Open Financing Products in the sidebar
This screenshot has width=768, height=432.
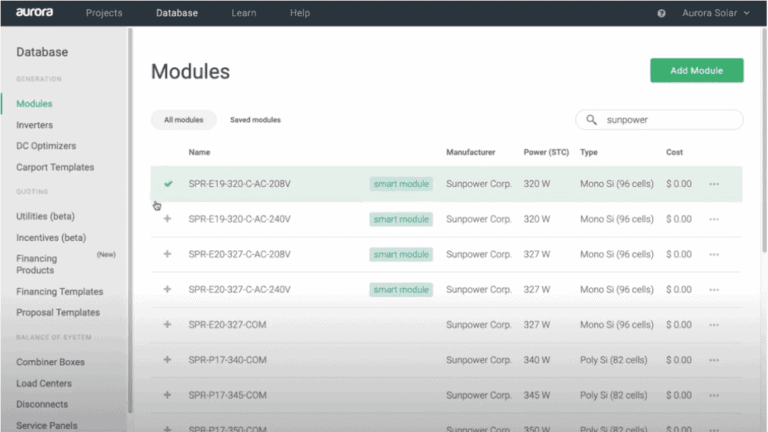click(37, 264)
